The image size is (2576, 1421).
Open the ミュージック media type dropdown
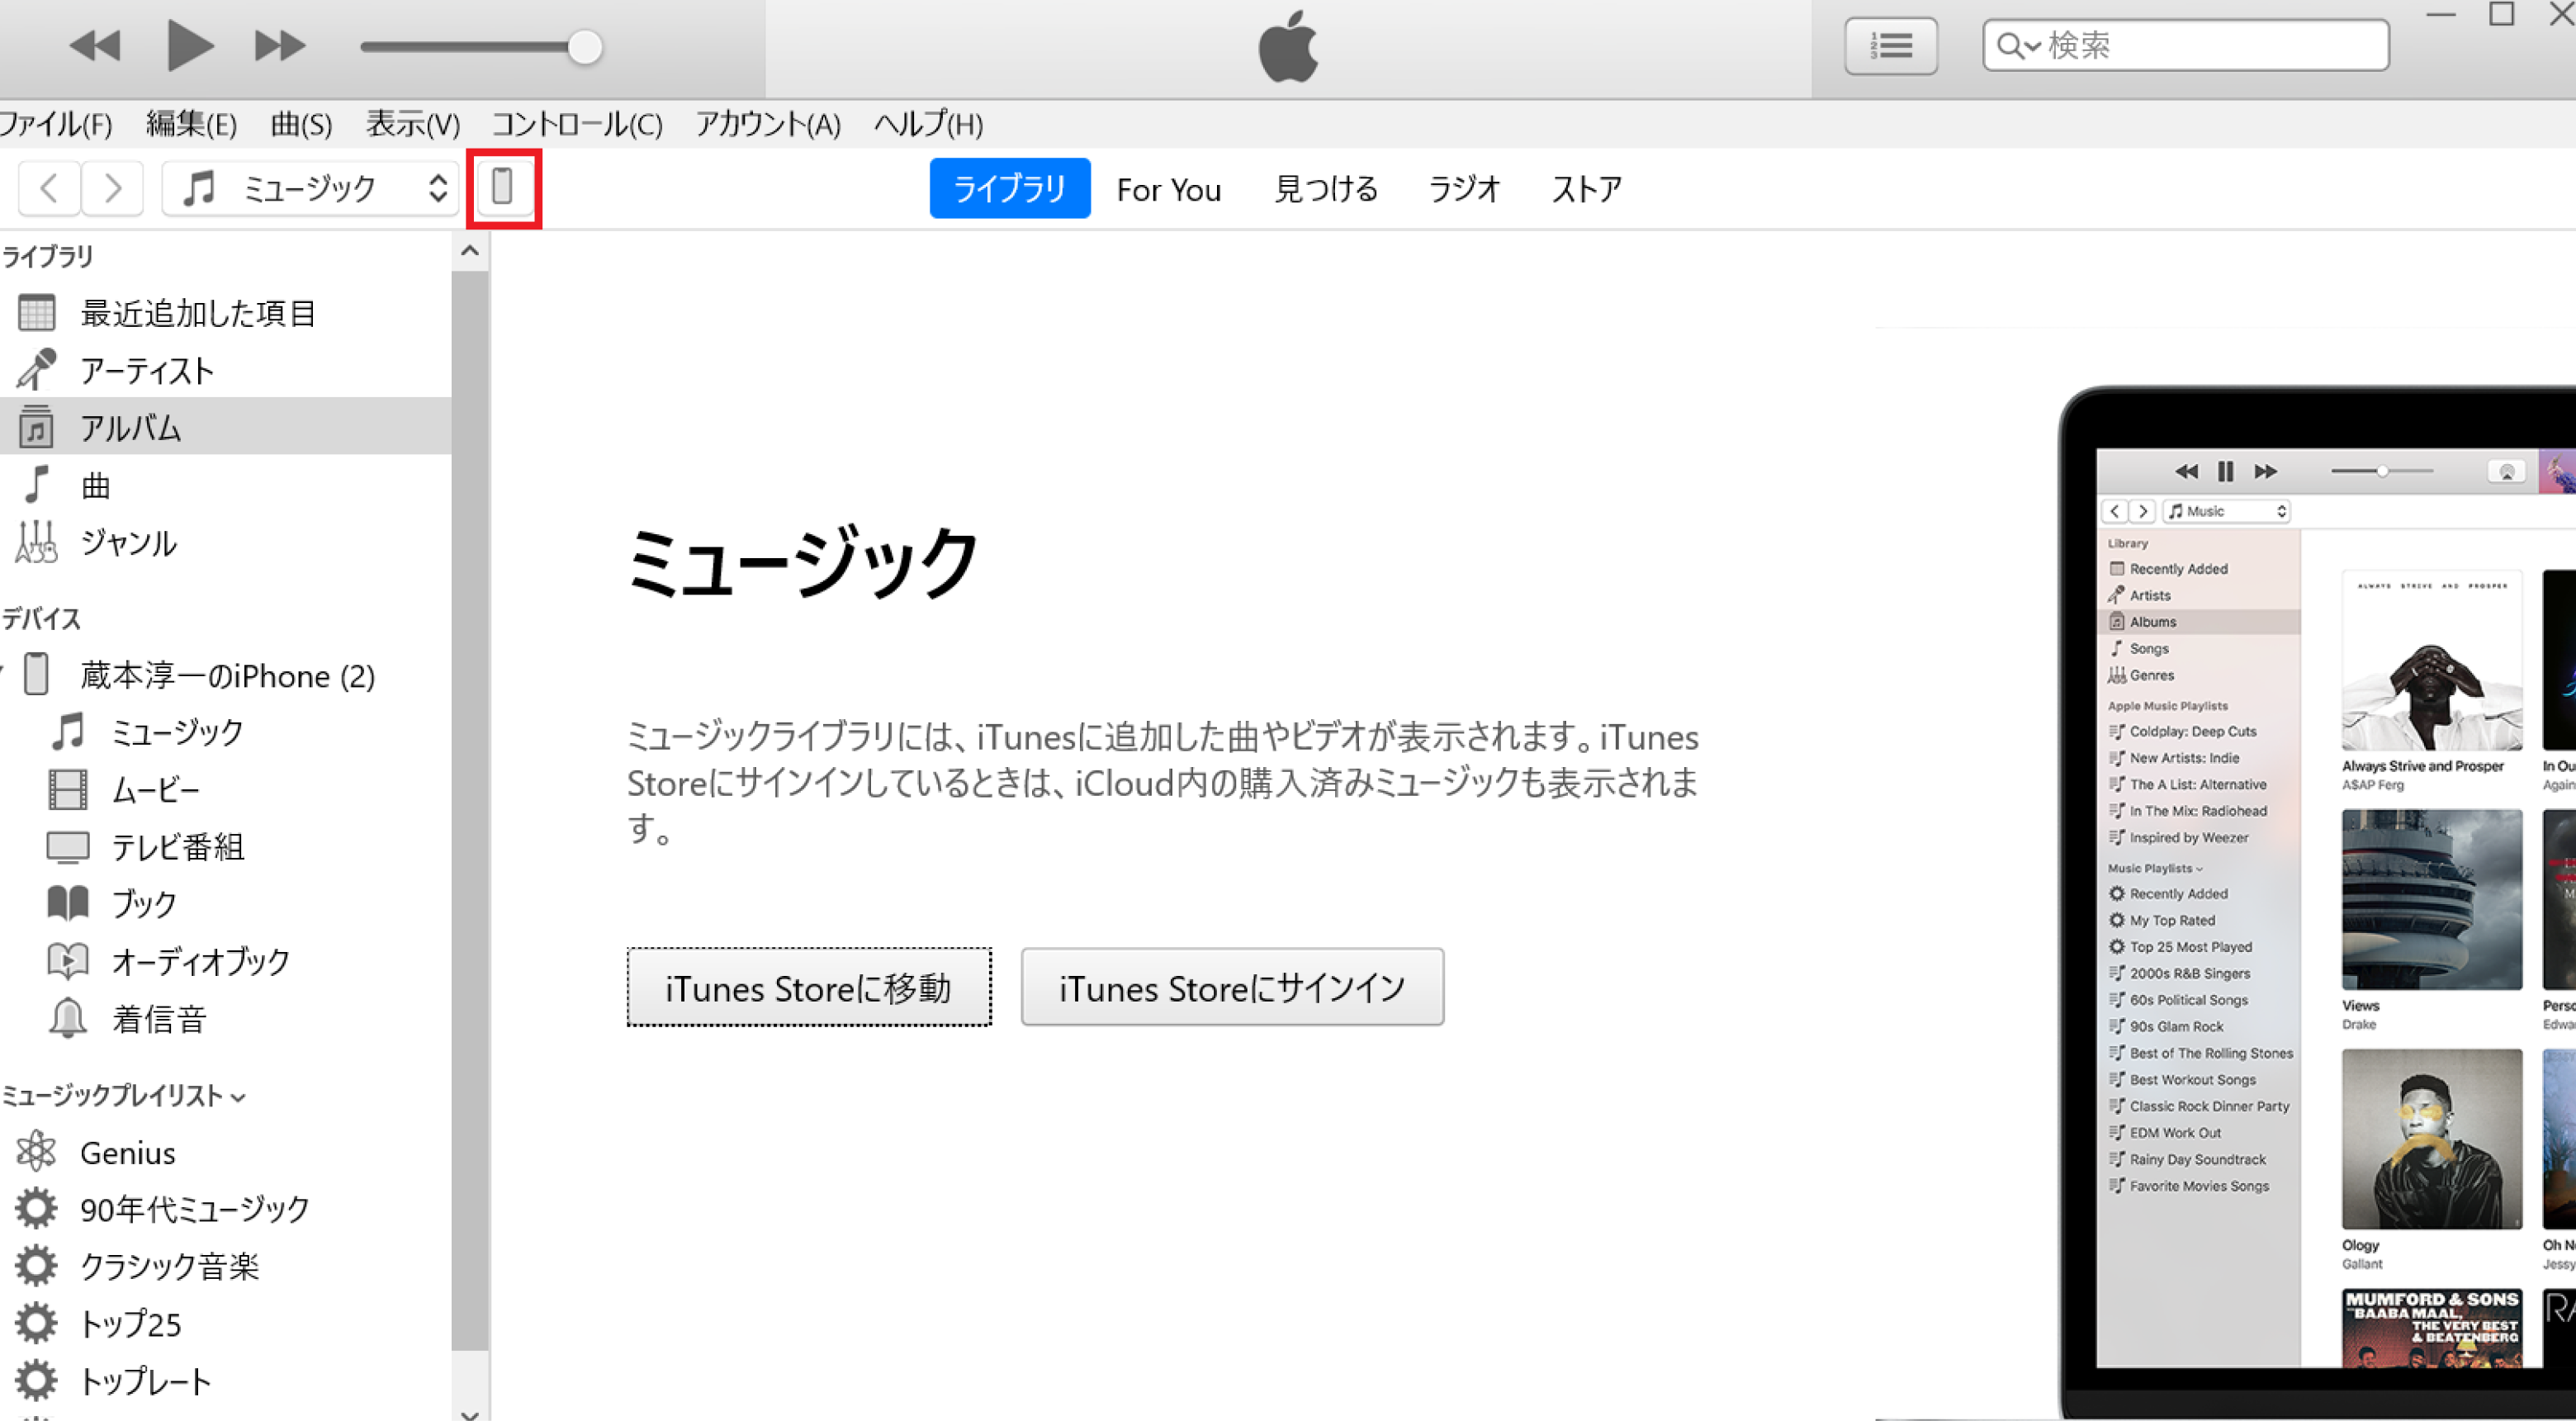click(311, 188)
